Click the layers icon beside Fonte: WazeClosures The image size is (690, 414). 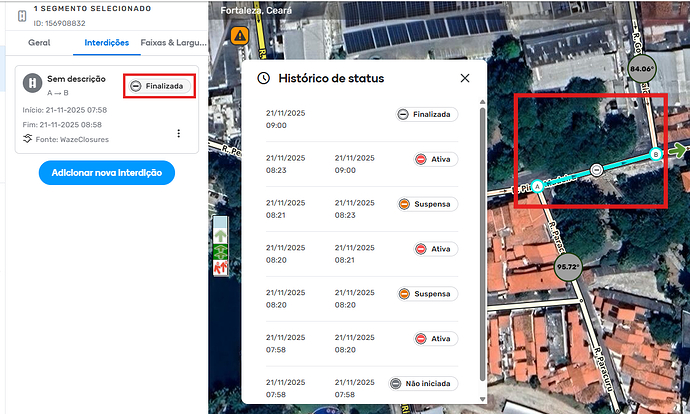coord(28,139)
